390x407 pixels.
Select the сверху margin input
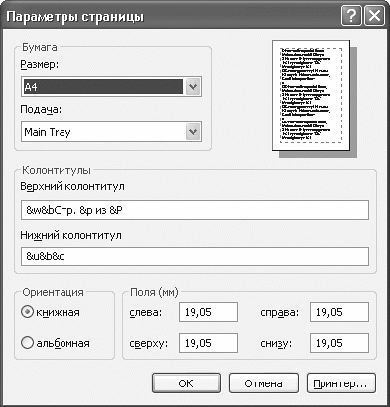208,343
